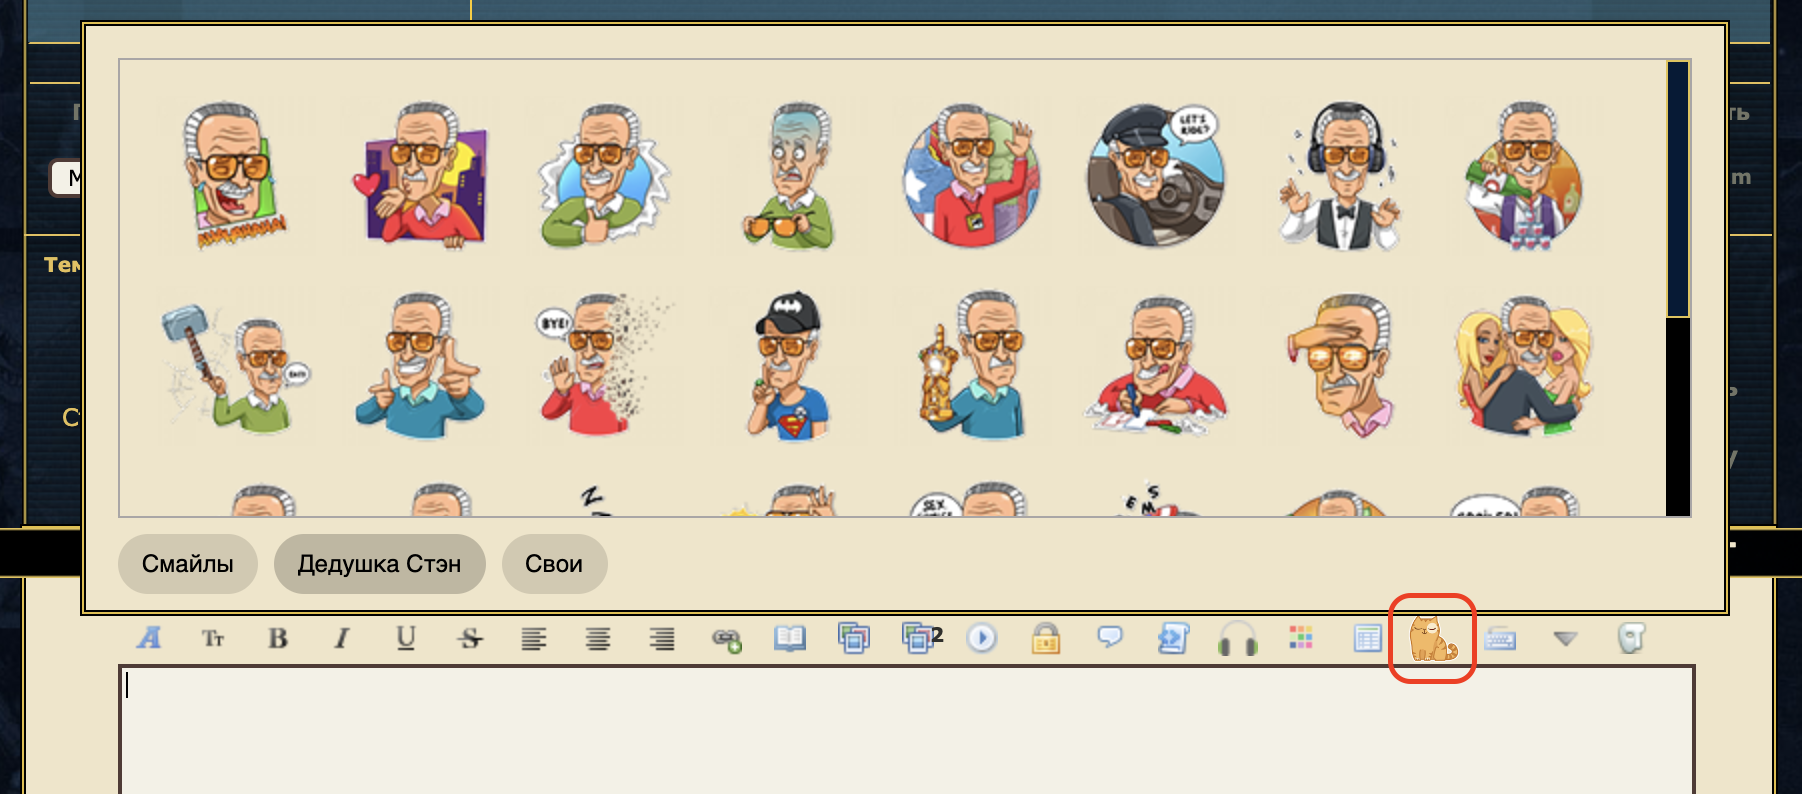Toggle strikethrough formatting

click(470, 638)
